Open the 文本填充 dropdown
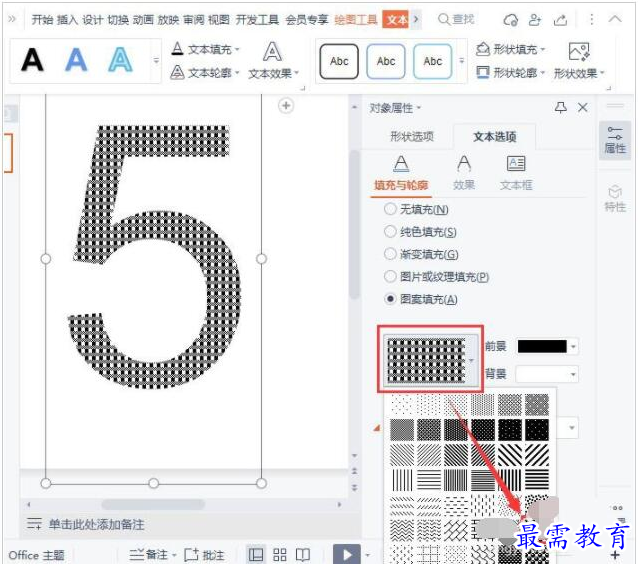638x568 pixels. [205, 49]
